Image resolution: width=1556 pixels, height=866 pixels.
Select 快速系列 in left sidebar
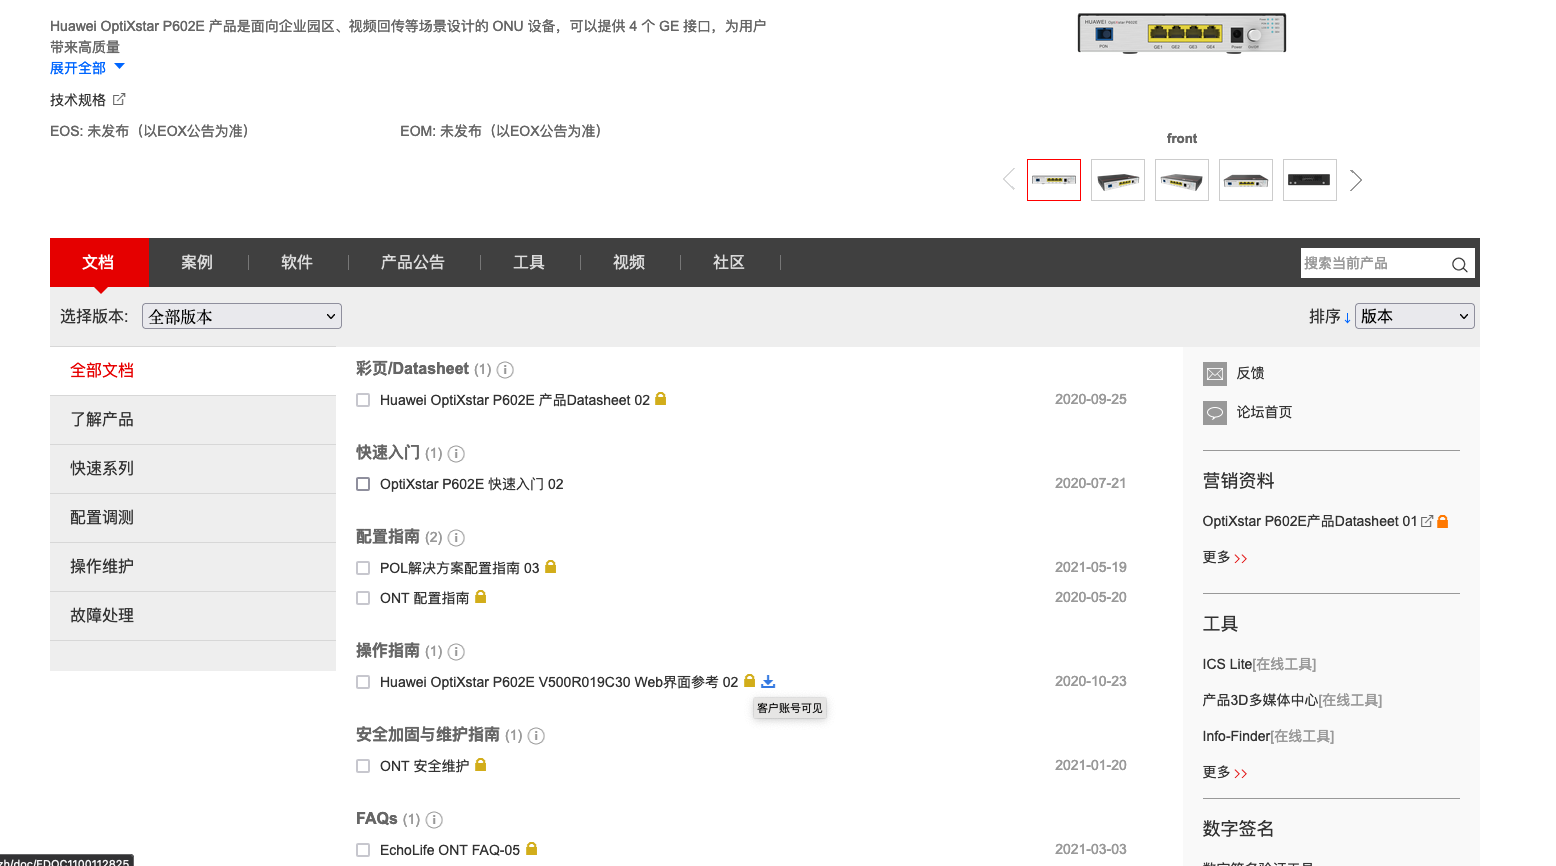pos(193,469)
